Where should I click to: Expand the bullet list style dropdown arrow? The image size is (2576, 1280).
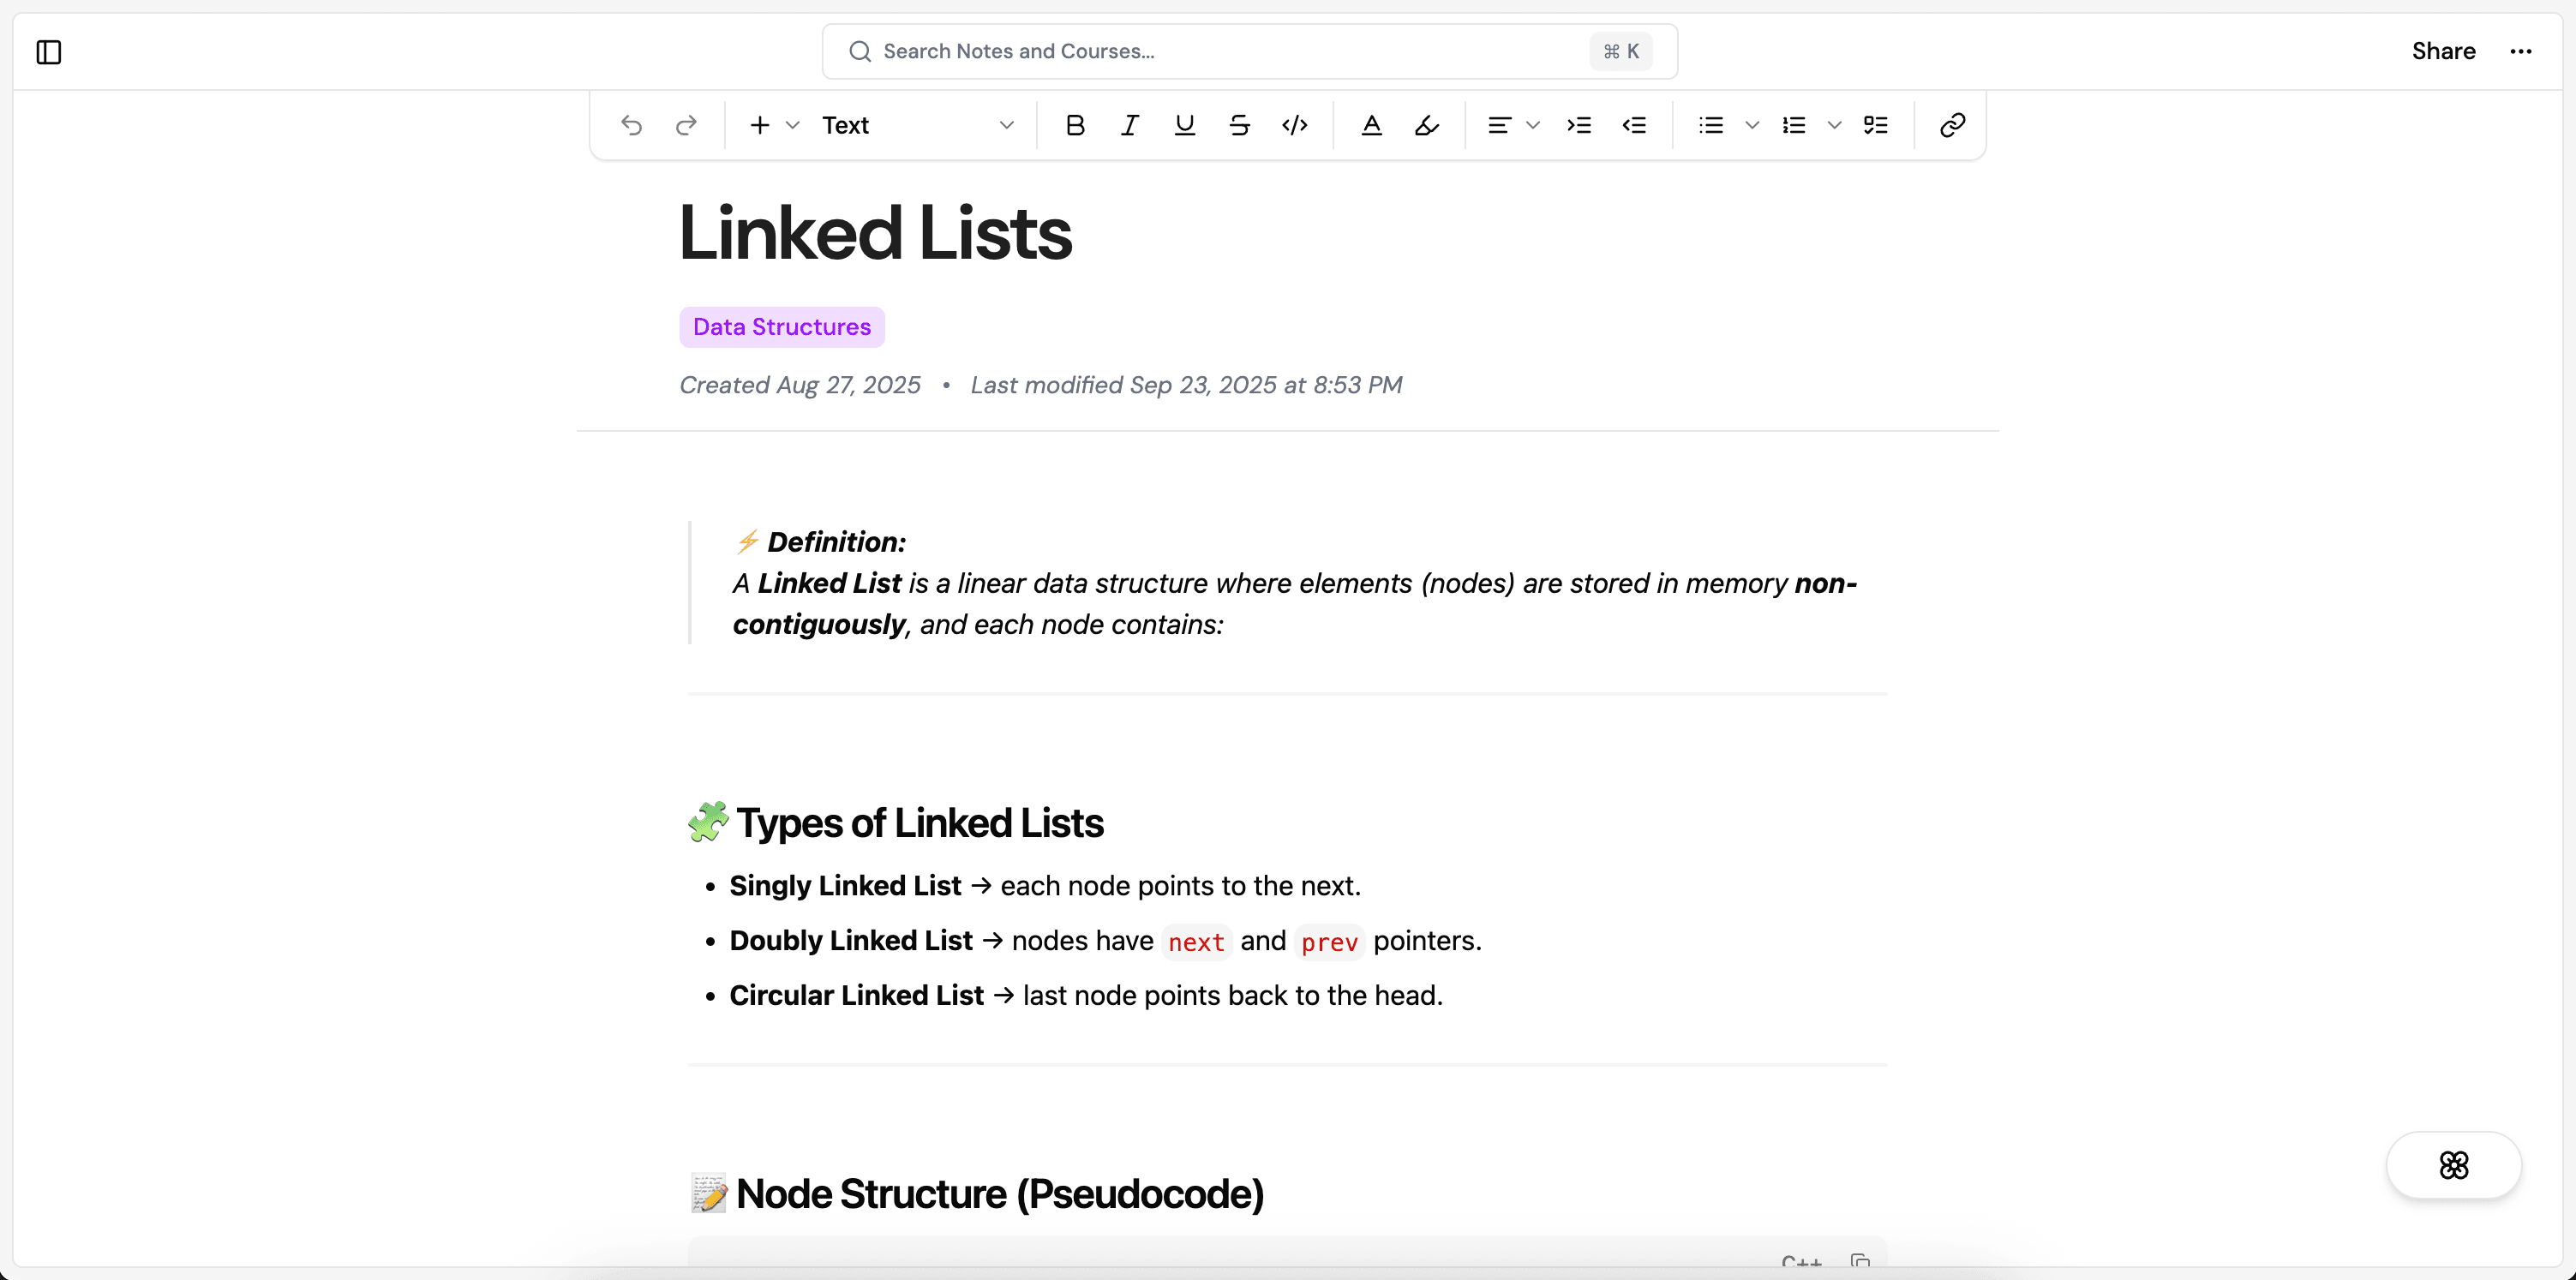pyautogui.click(x=1752, y=125)
